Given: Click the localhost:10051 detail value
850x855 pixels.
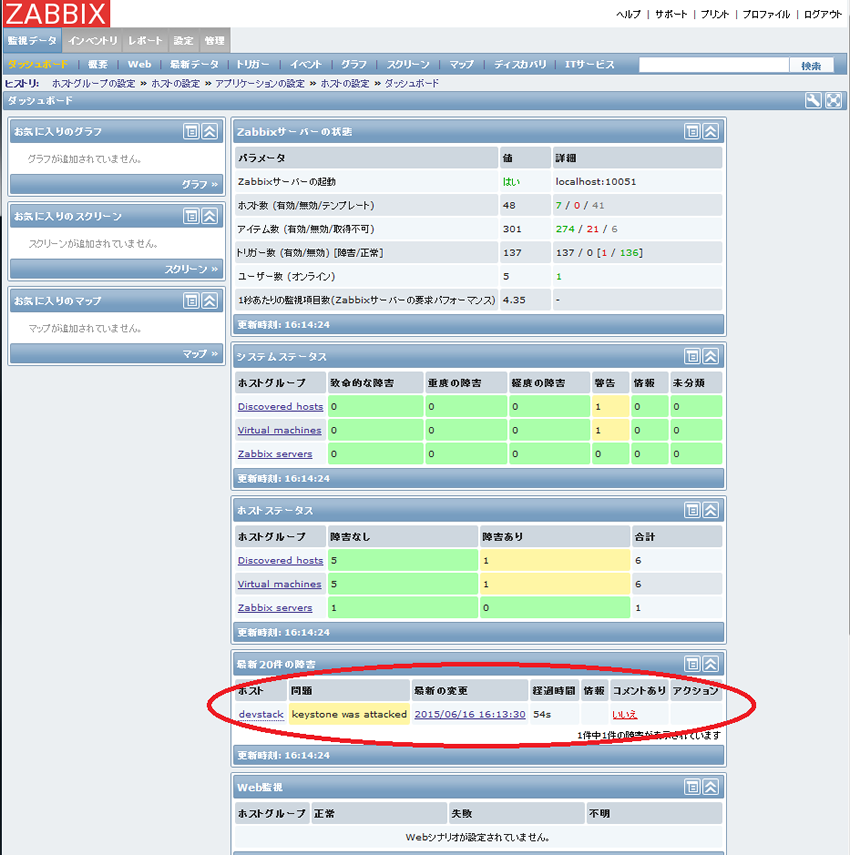Looking at the screenshot, I should click(x=595, y=182).
